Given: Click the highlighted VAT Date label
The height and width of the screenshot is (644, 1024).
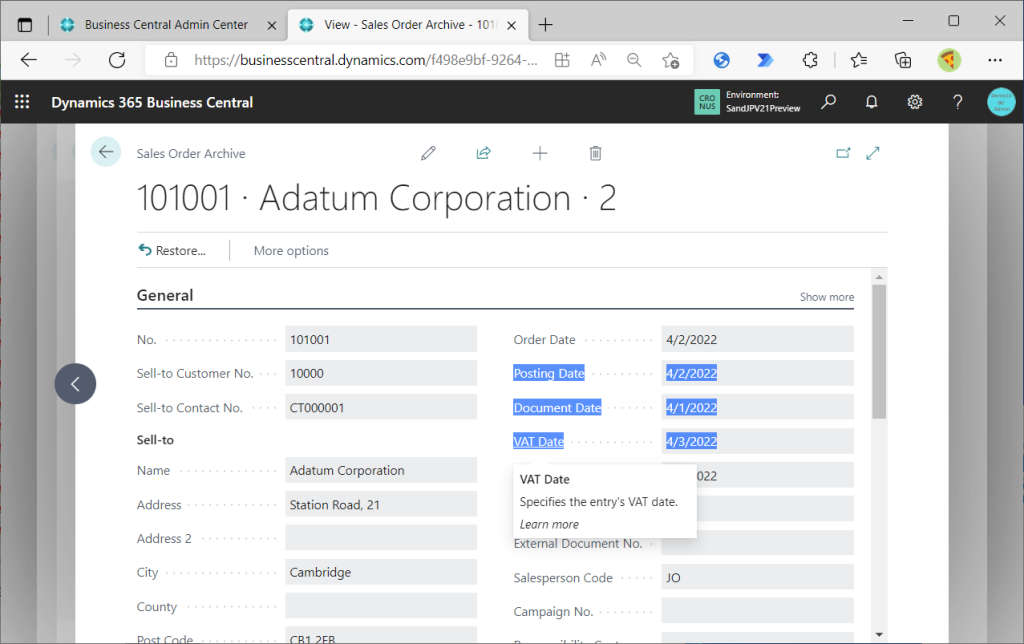Looking at the screenshot, I should [538, 442].
